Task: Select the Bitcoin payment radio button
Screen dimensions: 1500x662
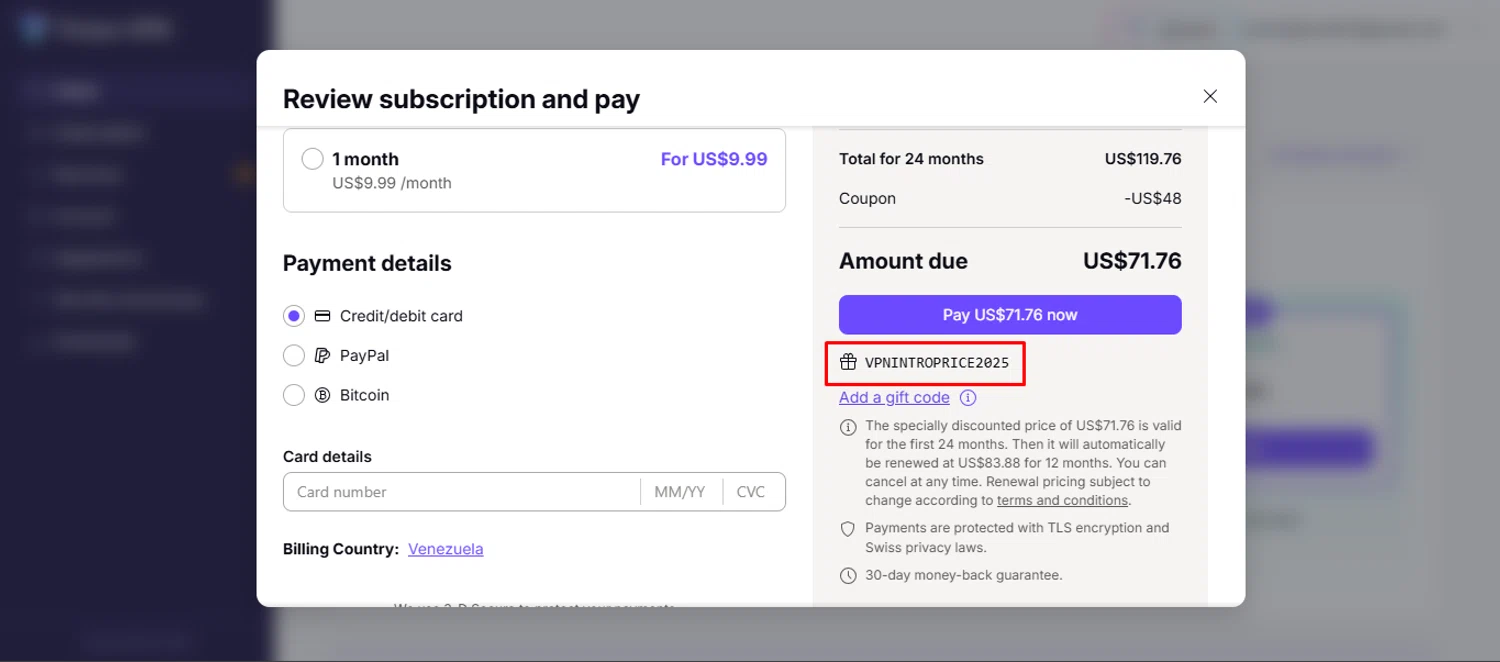Action: [x=294, y=395]
